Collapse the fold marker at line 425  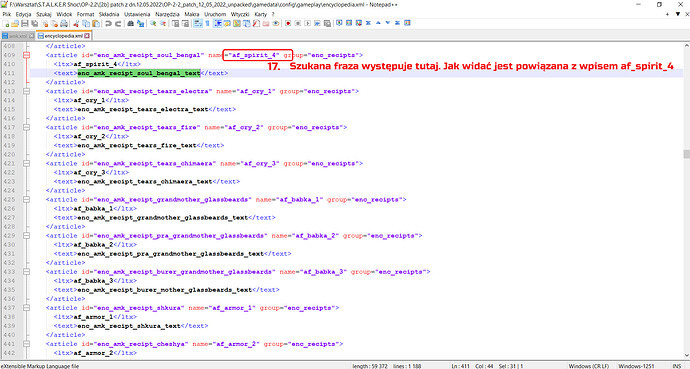26,199
